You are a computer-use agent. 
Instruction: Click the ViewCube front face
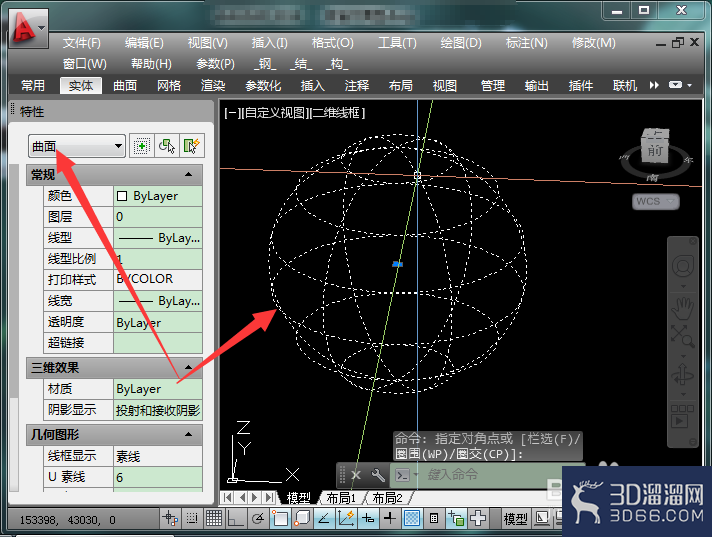655,151
